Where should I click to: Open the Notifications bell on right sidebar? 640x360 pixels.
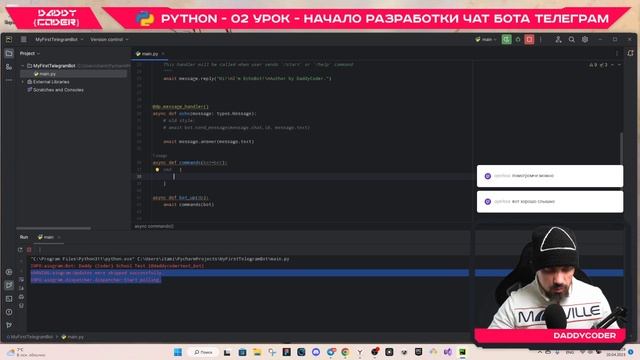coord(631,53)
